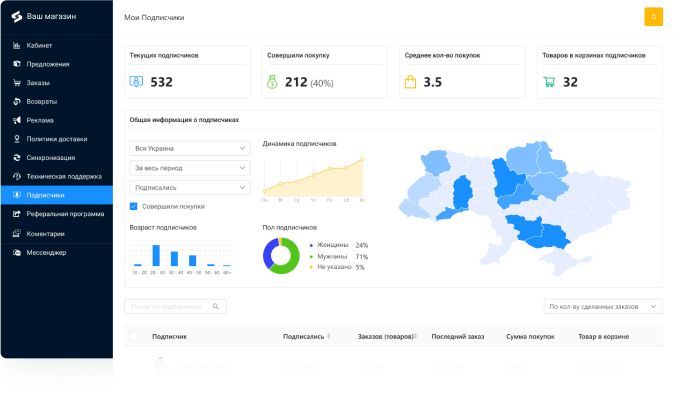Image resolution: width=675 pixels, height=398 pixels.
Task: Open the Подписались filter dropdown
Action: (x=190, y=188)
